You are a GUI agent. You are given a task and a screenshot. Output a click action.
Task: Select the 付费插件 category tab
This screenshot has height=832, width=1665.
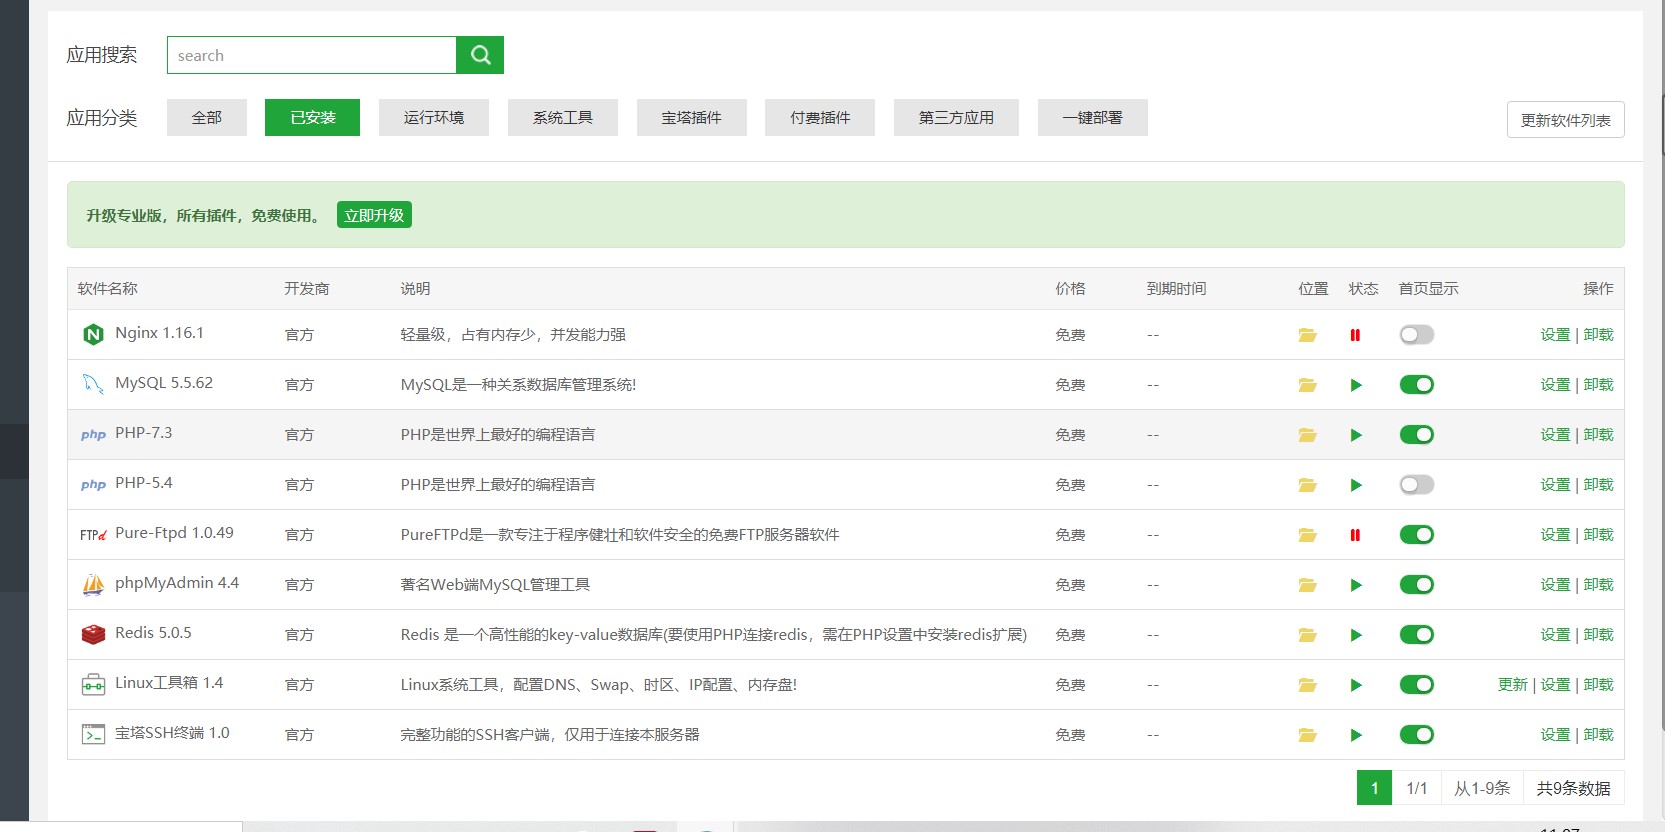[820, 117]
